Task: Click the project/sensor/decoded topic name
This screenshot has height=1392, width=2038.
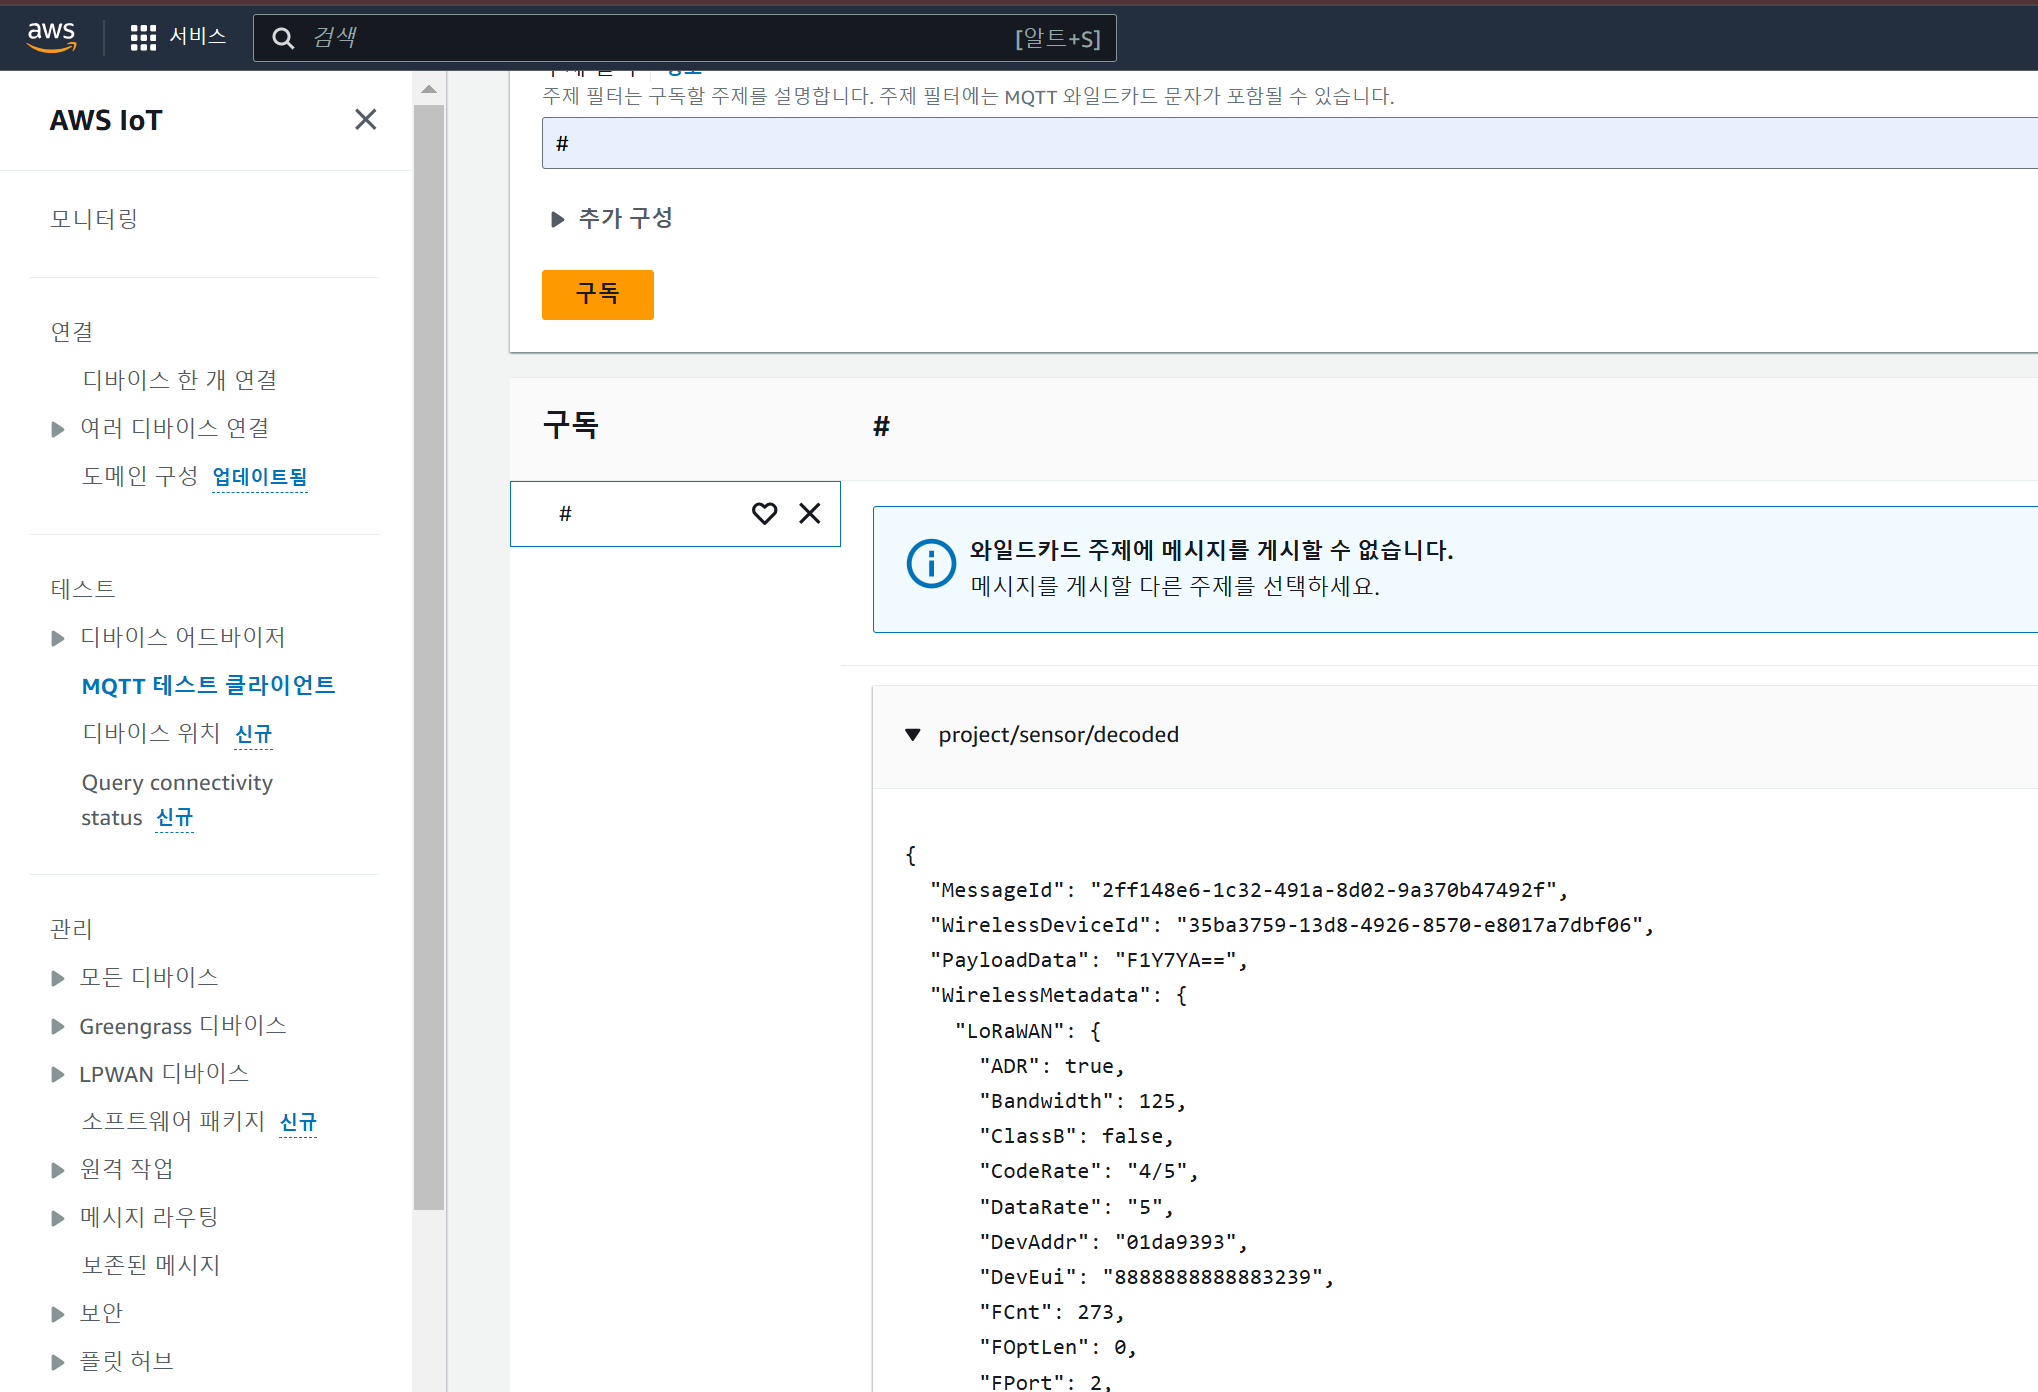Action: point(1058,735)
